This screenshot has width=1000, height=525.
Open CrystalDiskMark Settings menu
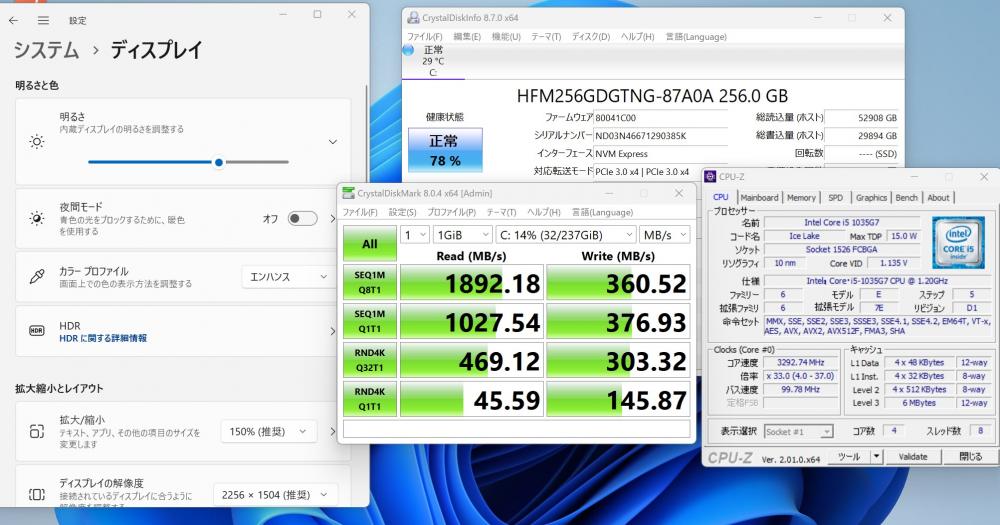pos(402,212)
